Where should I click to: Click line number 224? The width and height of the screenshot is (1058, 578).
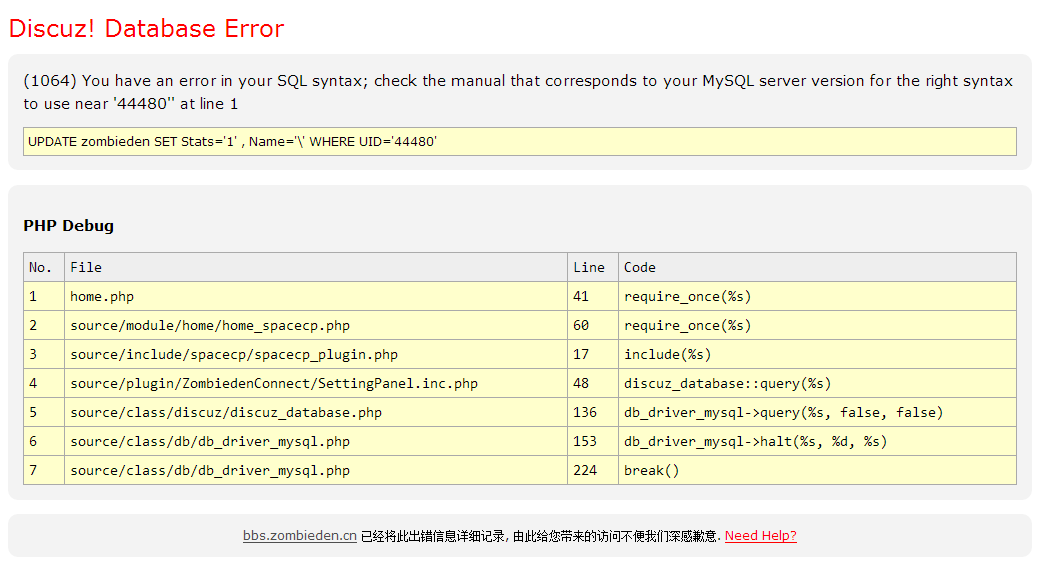click(585, 470)
